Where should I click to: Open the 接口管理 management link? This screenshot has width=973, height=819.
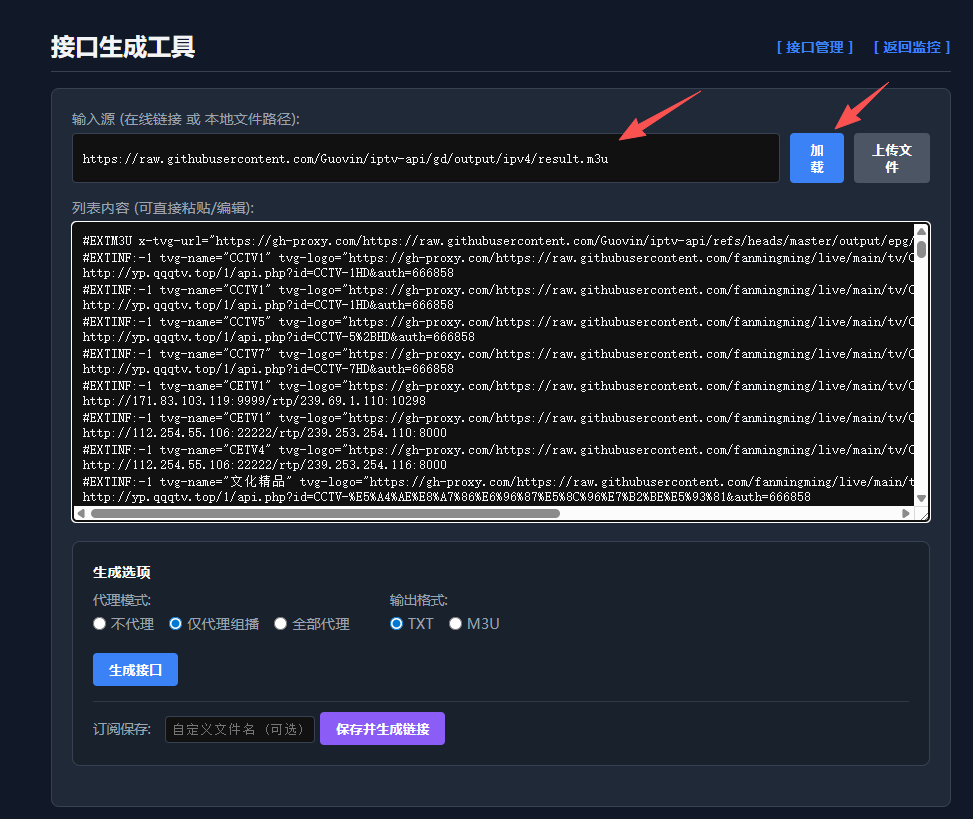pyautogui.click(x=814, y=47)
